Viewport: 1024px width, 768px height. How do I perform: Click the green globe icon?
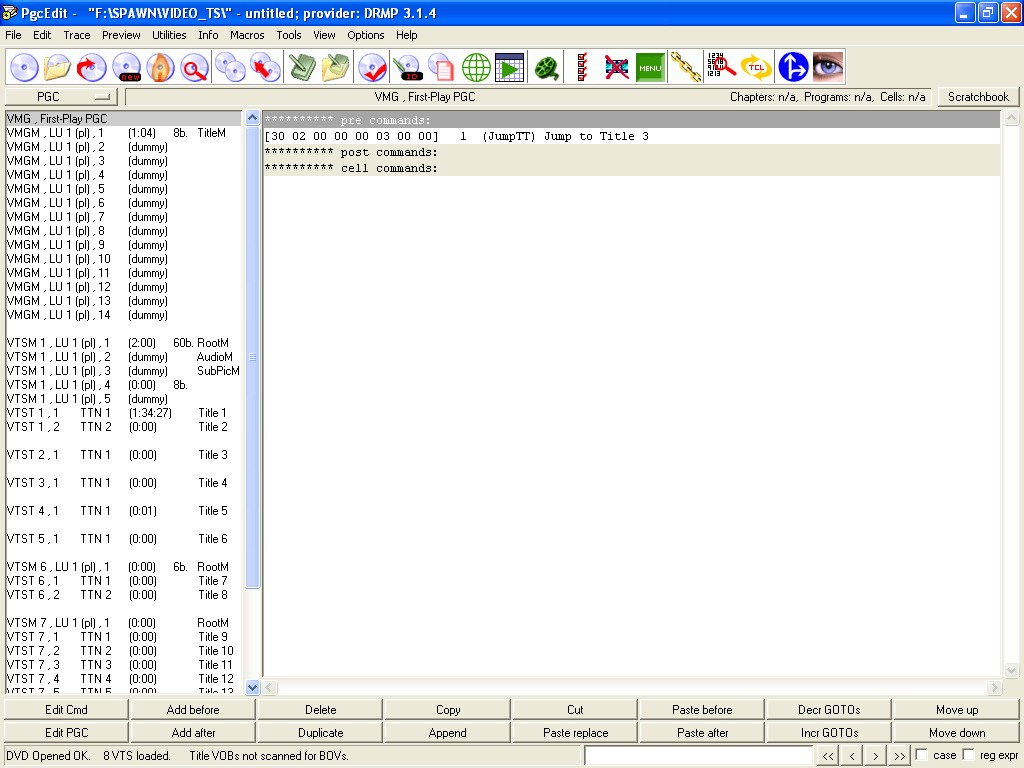[476, 67]
